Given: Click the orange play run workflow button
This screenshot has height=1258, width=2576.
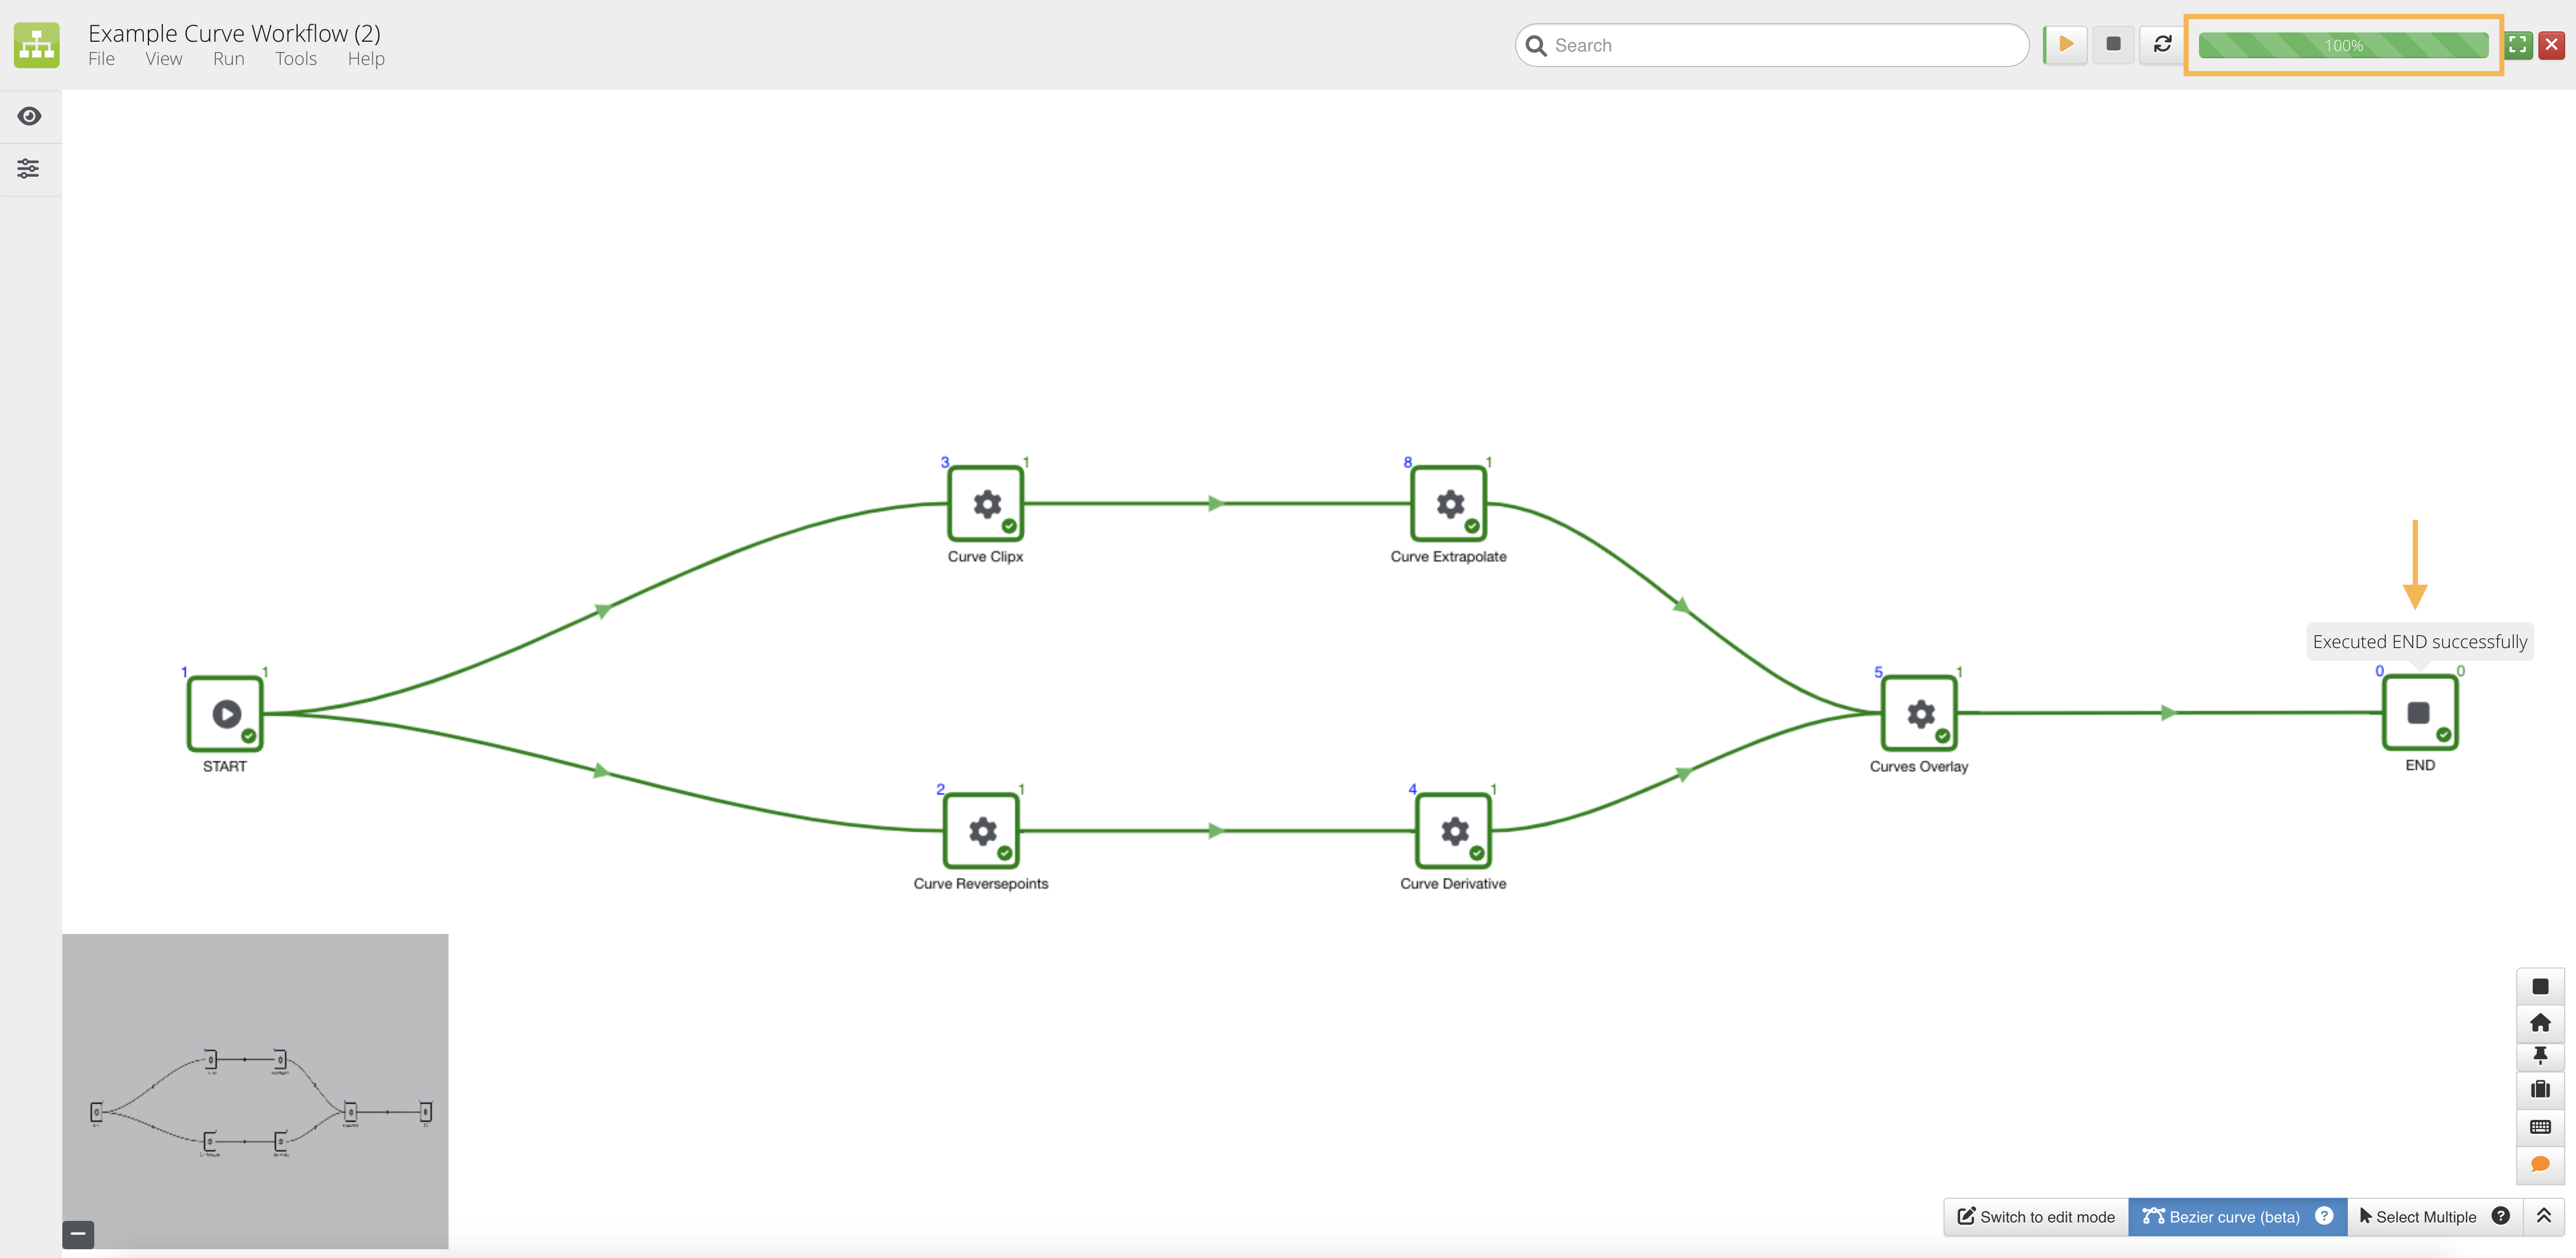Looking at the screenshot, I should coord(2065,45).
